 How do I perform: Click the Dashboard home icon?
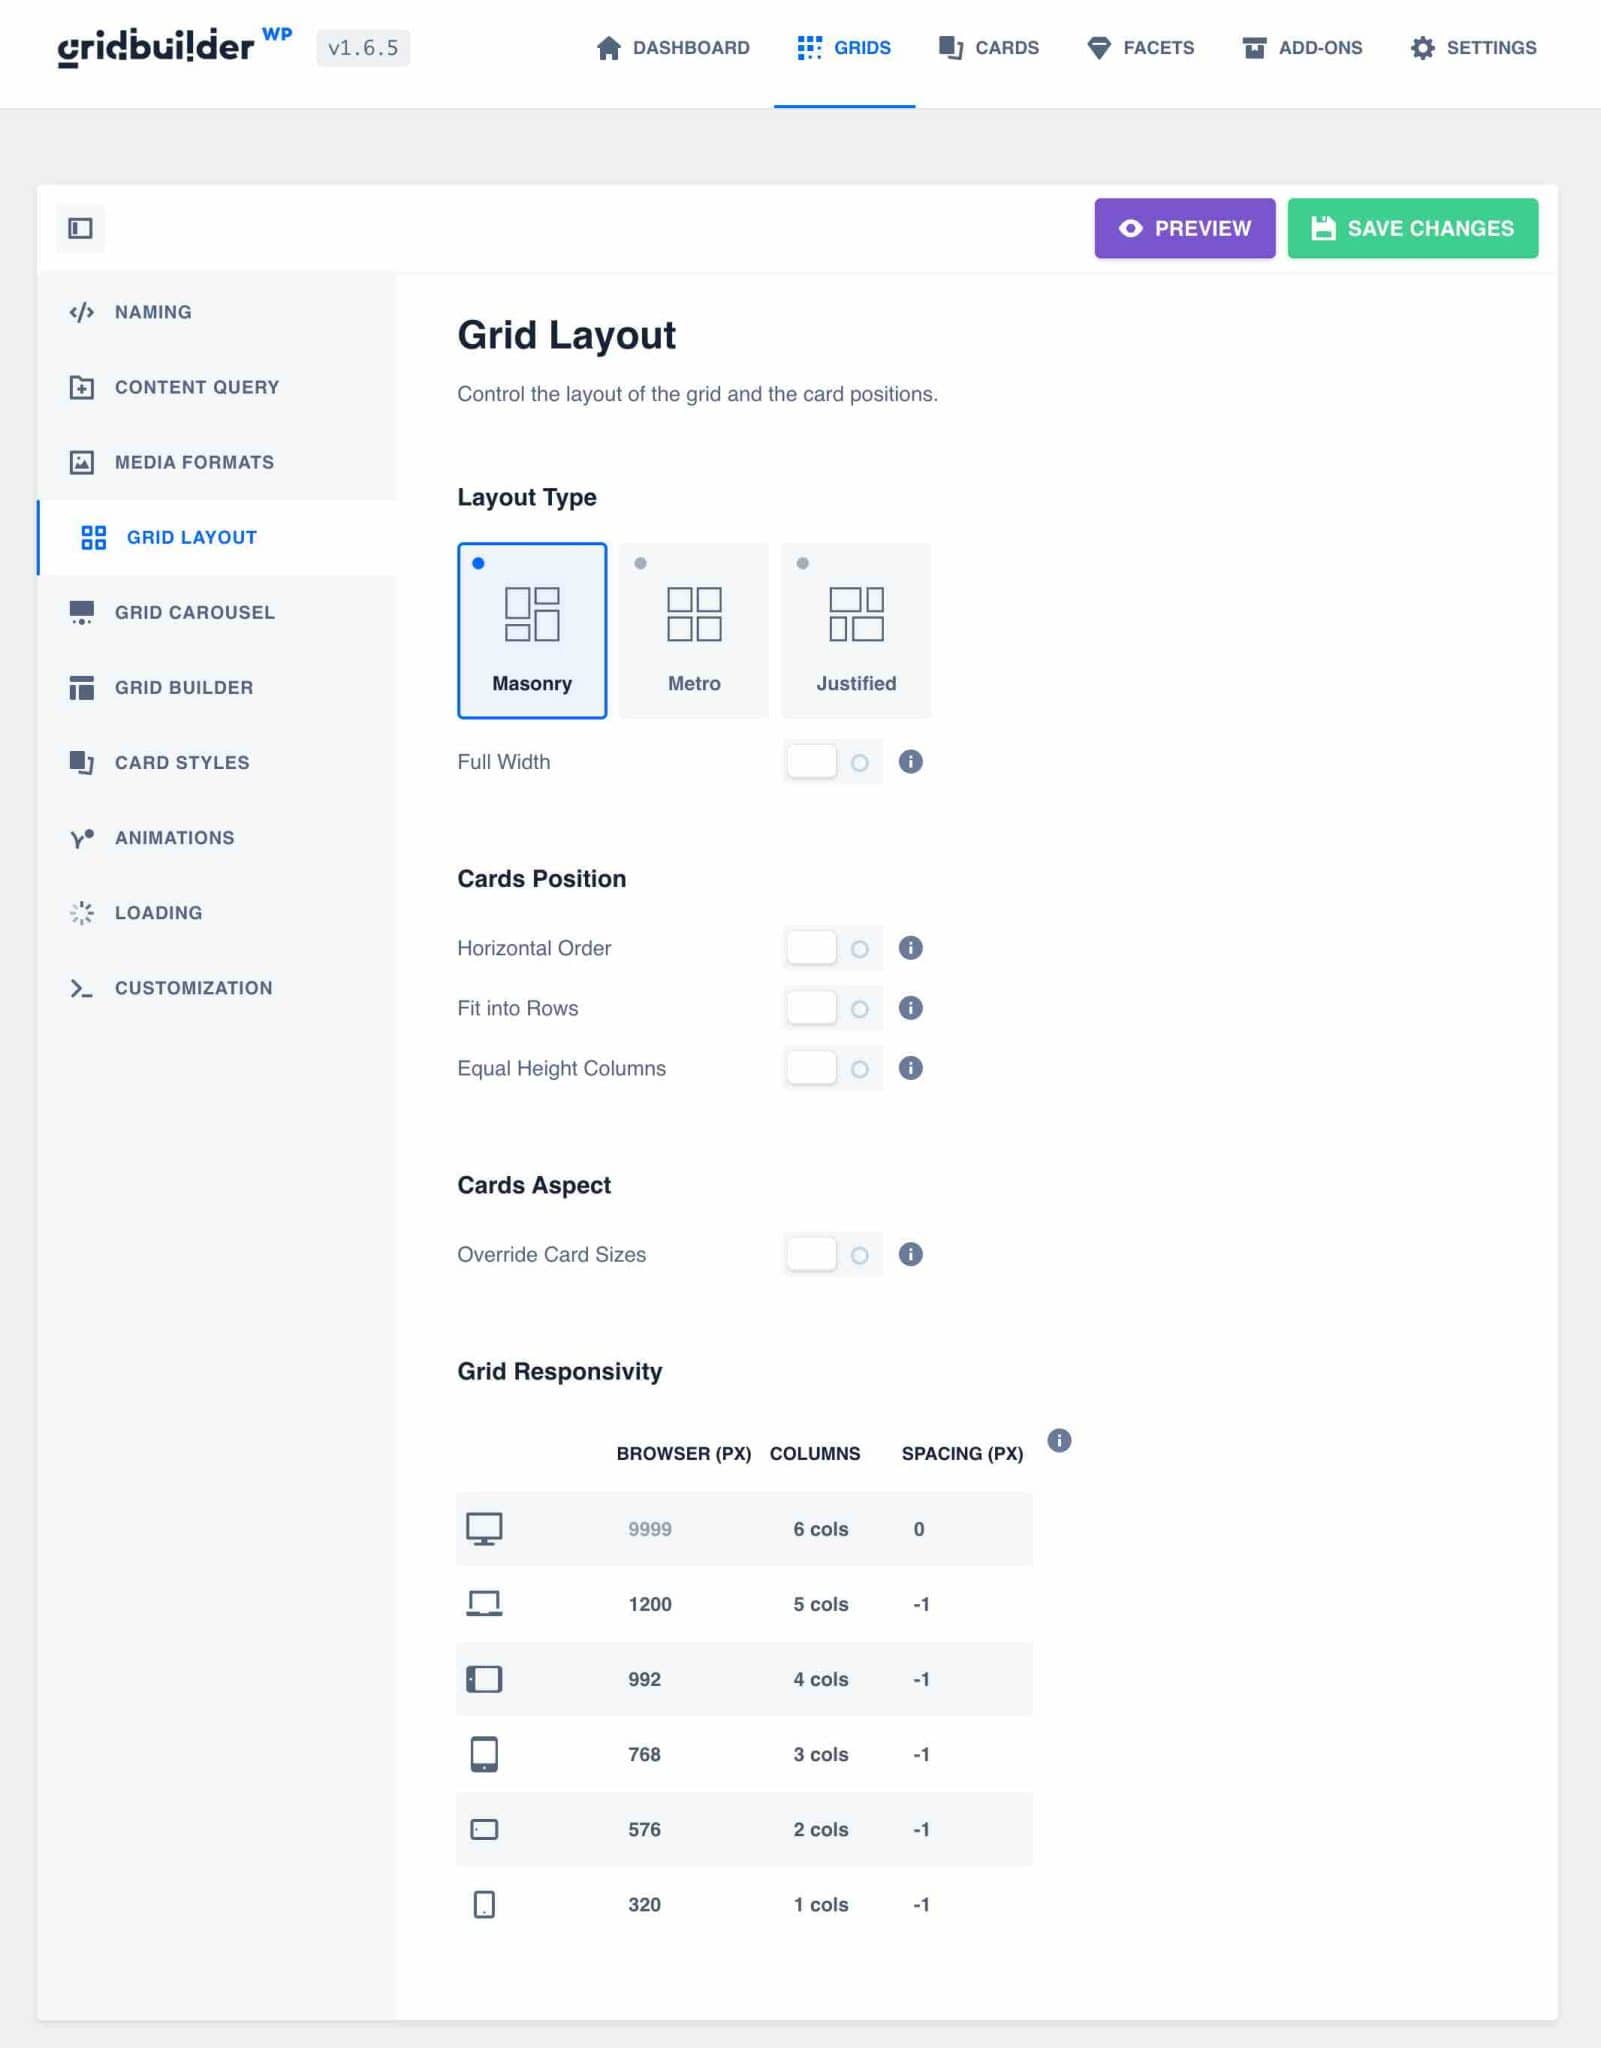[608, 47]
